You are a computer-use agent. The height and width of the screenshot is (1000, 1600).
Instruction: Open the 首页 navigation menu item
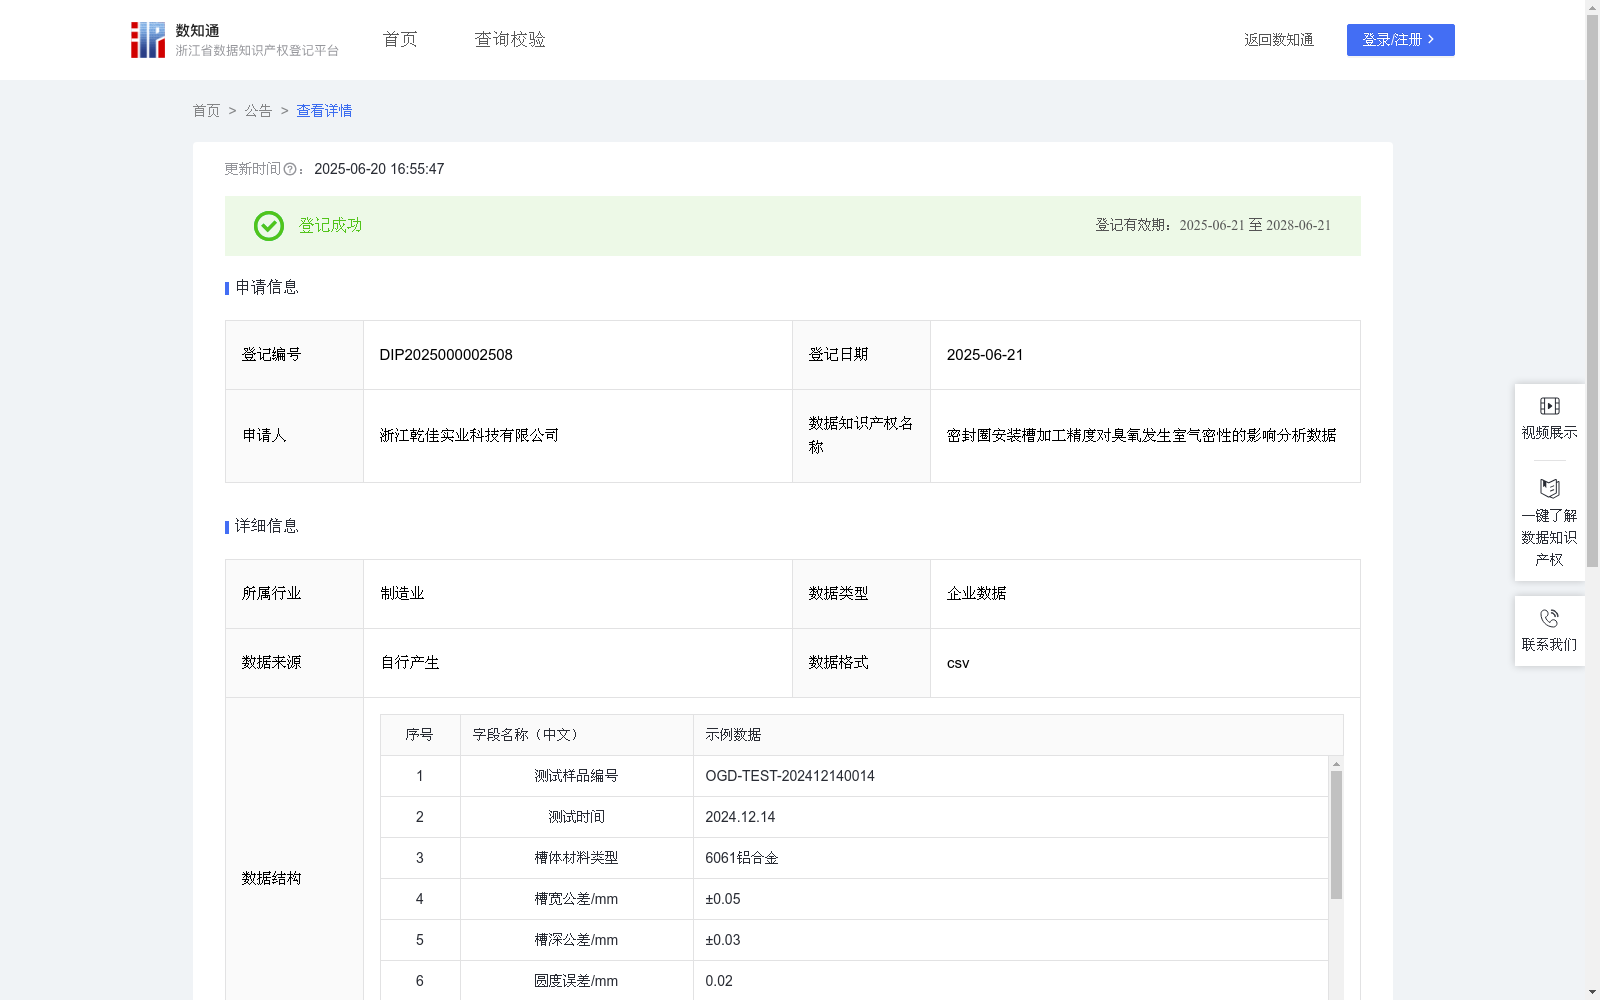coord(400,40)
